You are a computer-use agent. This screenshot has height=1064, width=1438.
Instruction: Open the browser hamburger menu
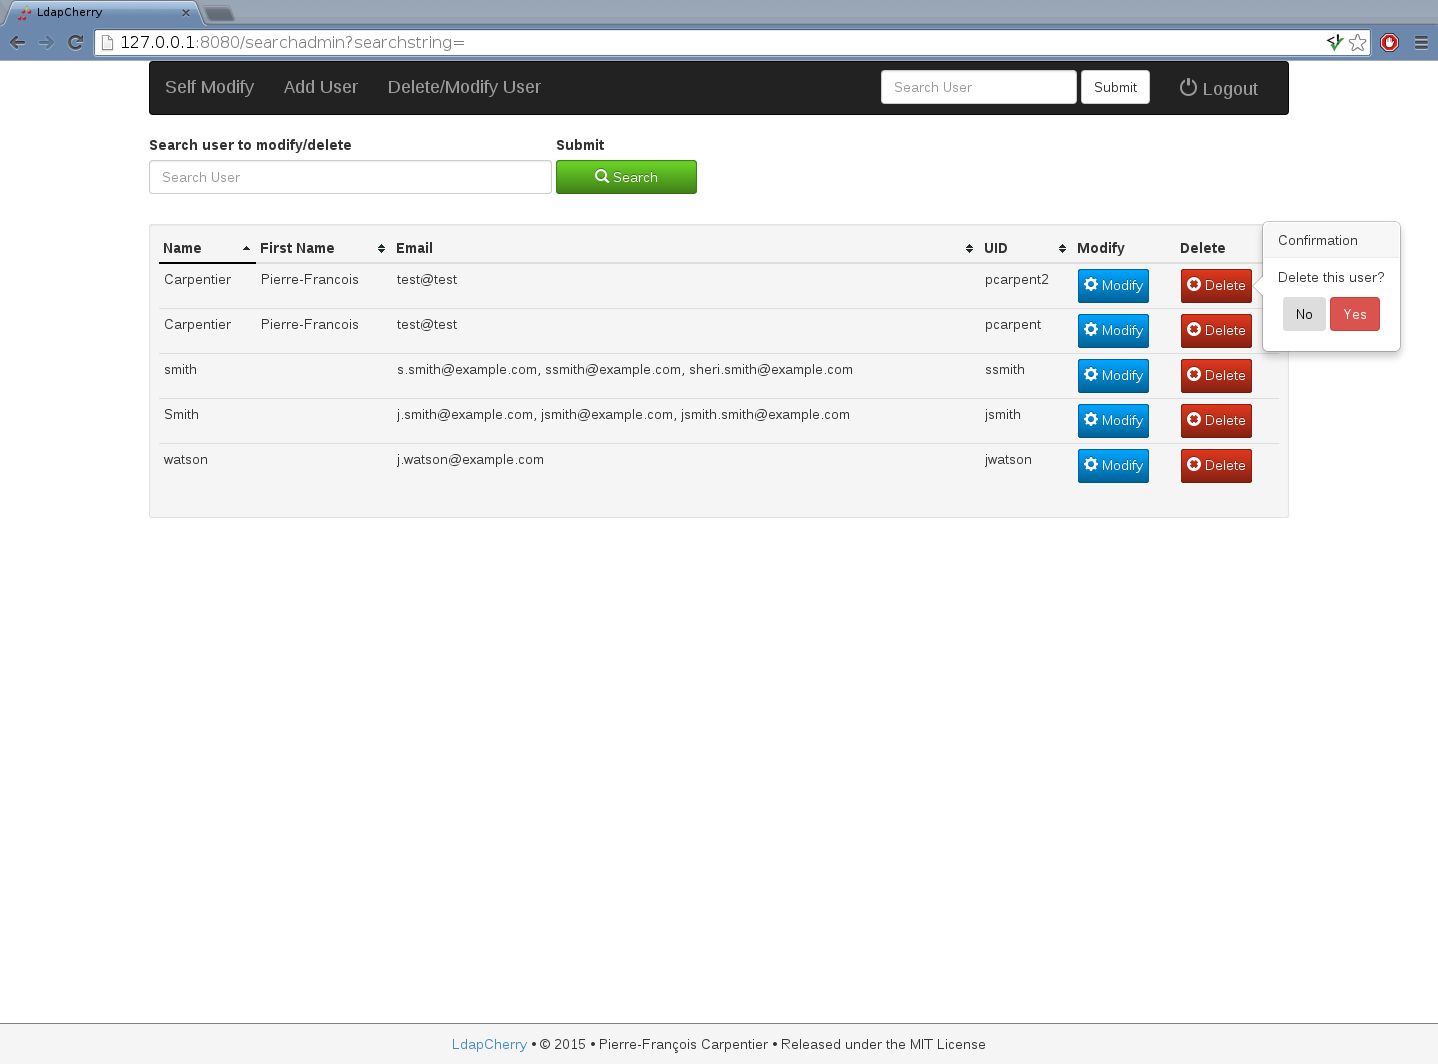[1421, 42]
